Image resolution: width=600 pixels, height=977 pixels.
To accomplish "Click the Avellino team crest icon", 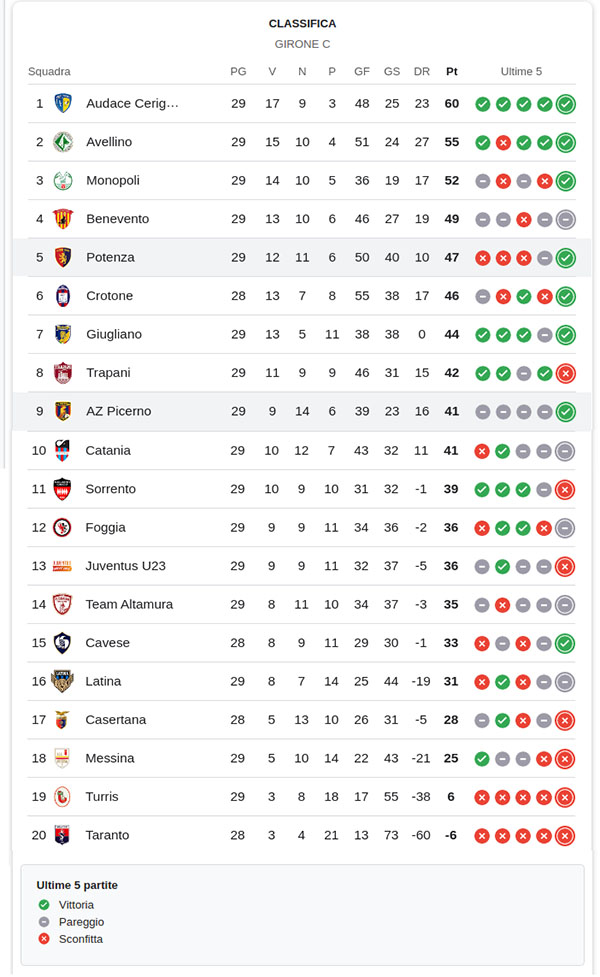I will [63, 142].
